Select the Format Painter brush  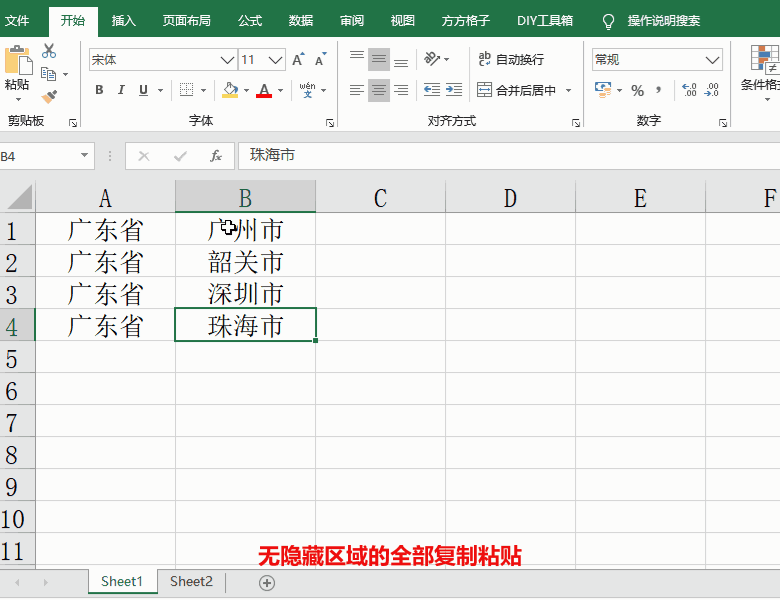point(49,96)
